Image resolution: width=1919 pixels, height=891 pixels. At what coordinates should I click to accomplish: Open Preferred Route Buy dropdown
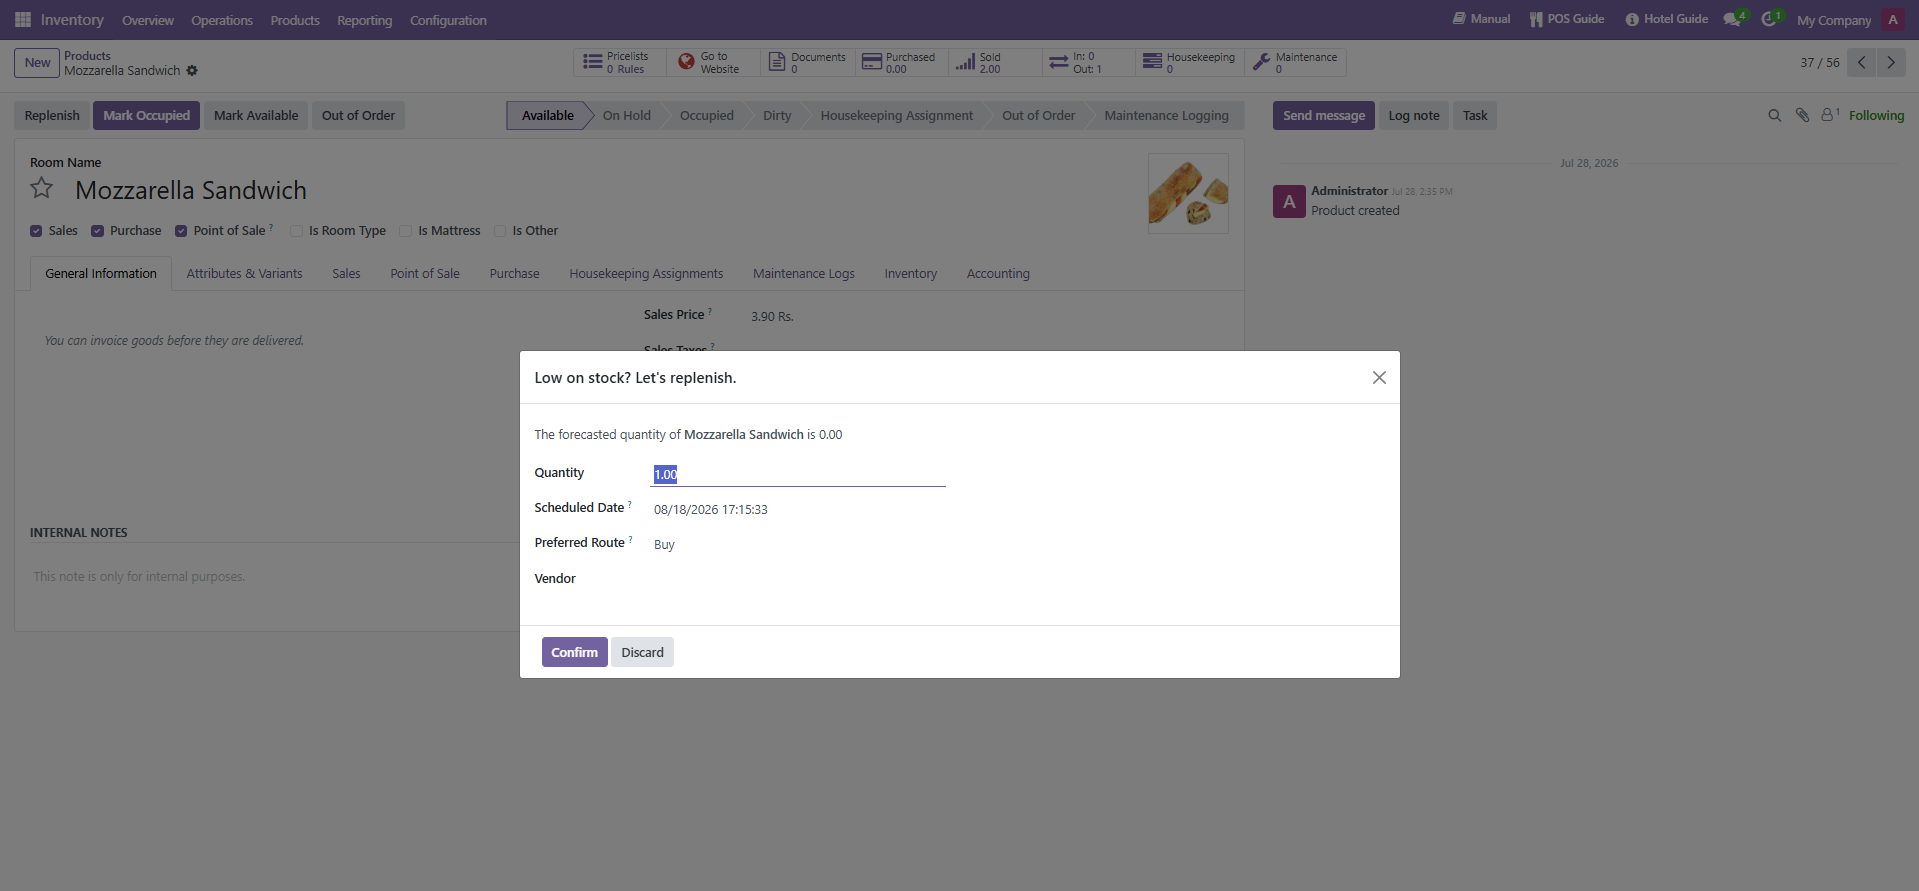(x=799, y=544)
